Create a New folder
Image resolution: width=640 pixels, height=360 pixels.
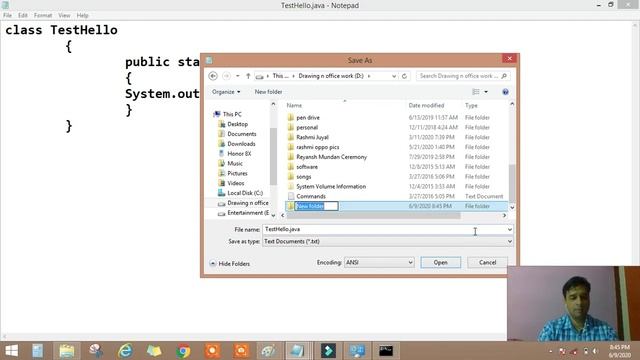point(268,92)
